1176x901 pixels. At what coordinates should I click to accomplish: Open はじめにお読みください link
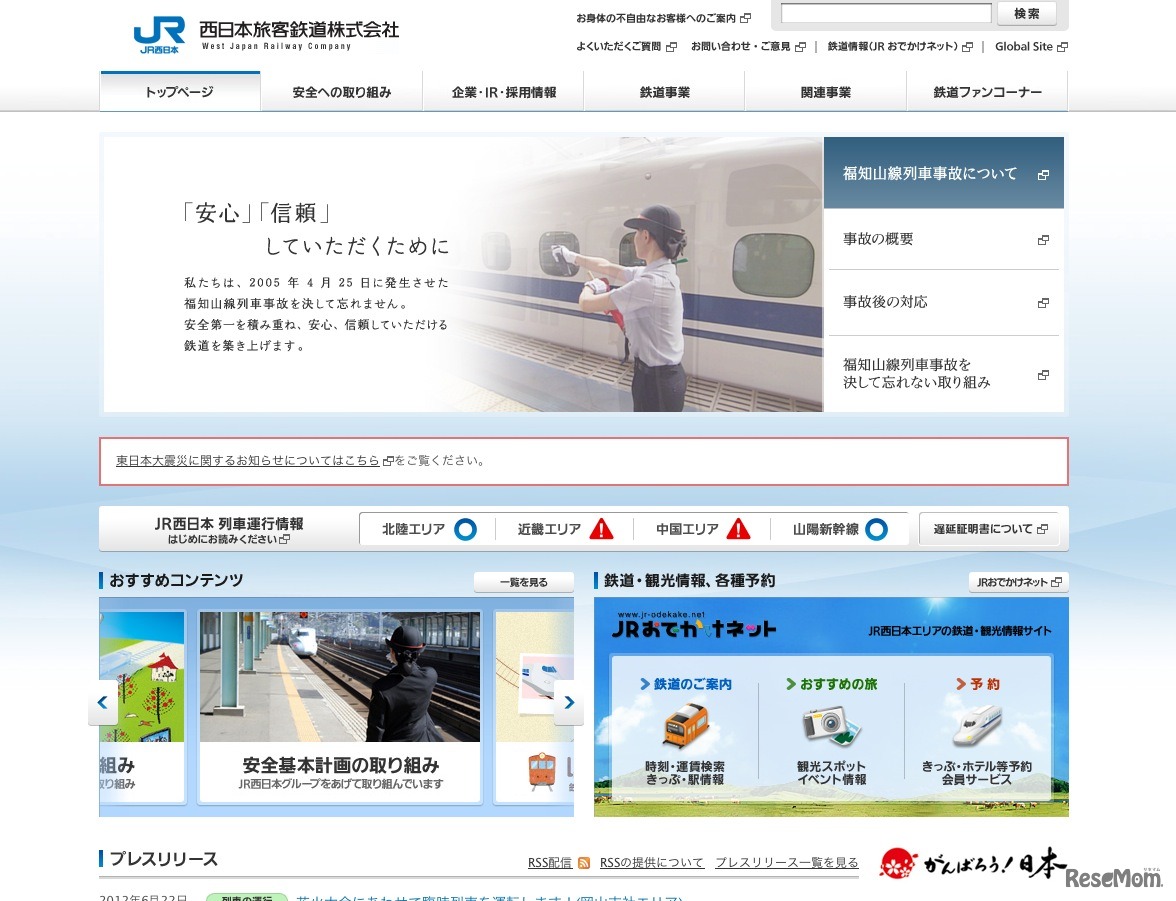(x=229, y=539)
